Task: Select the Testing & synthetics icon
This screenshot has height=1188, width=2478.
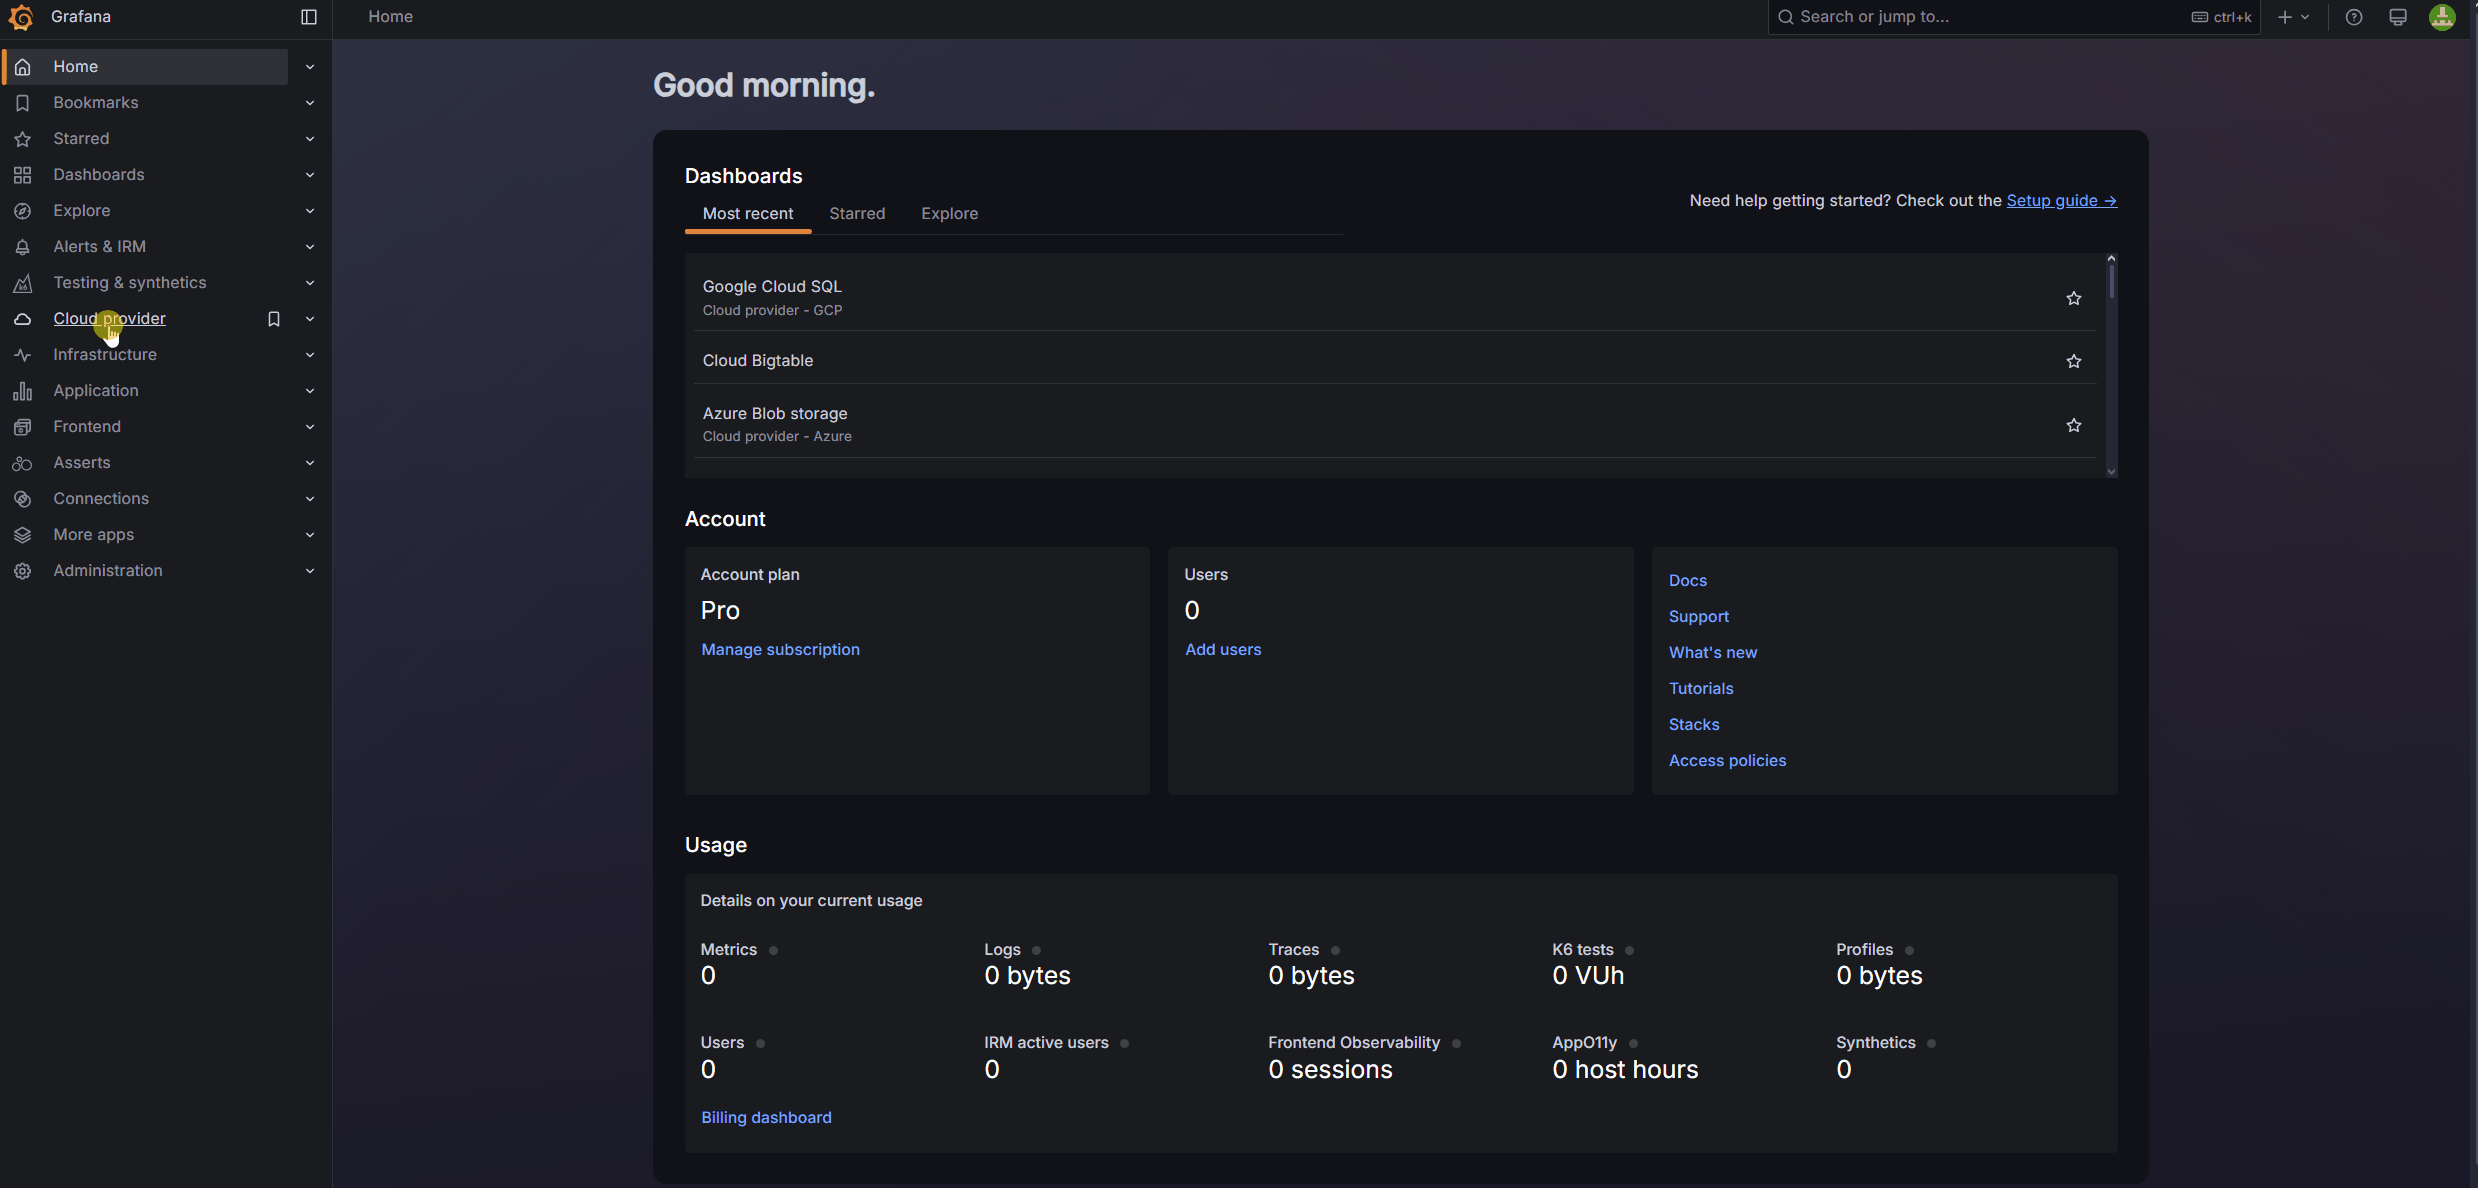Action: pos(22,282)
